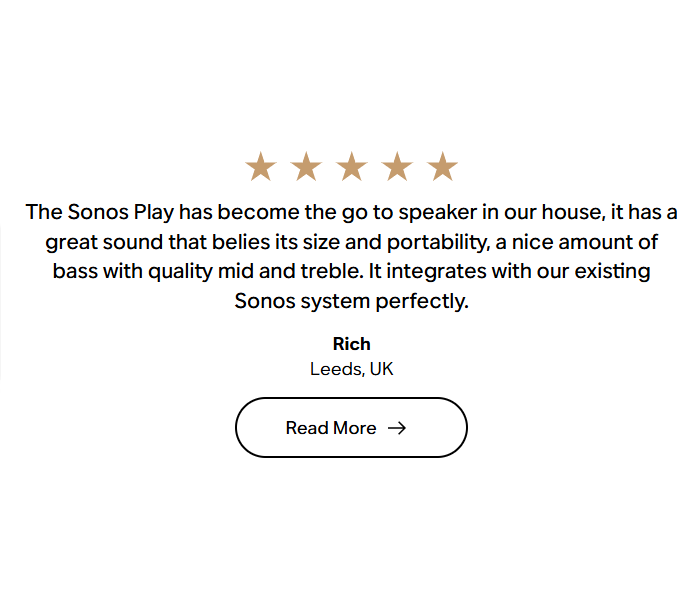This screenshot has height=604, width=698.
Task: Click the word 'bass' in the review
Action: pyautogui.click(x=75, y=272)
